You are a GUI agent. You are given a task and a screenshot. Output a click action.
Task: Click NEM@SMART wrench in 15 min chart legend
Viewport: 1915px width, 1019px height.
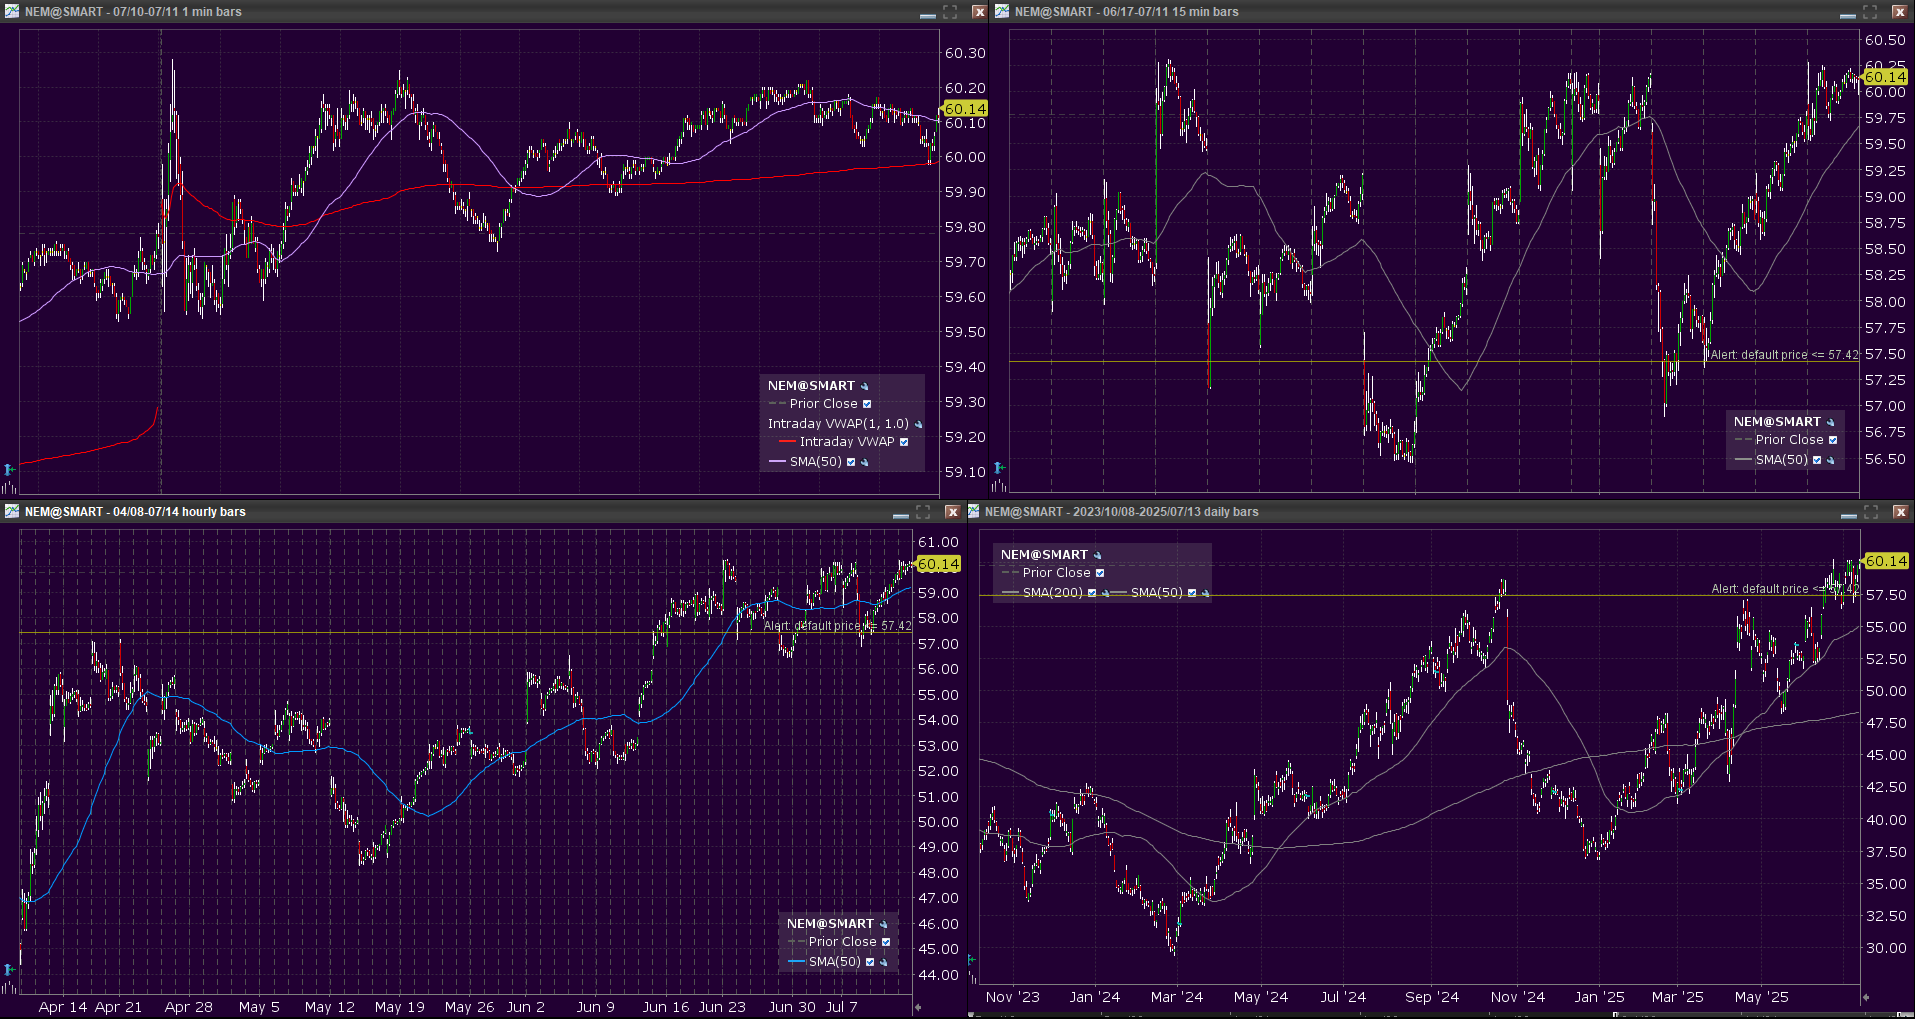(1831, 422)
